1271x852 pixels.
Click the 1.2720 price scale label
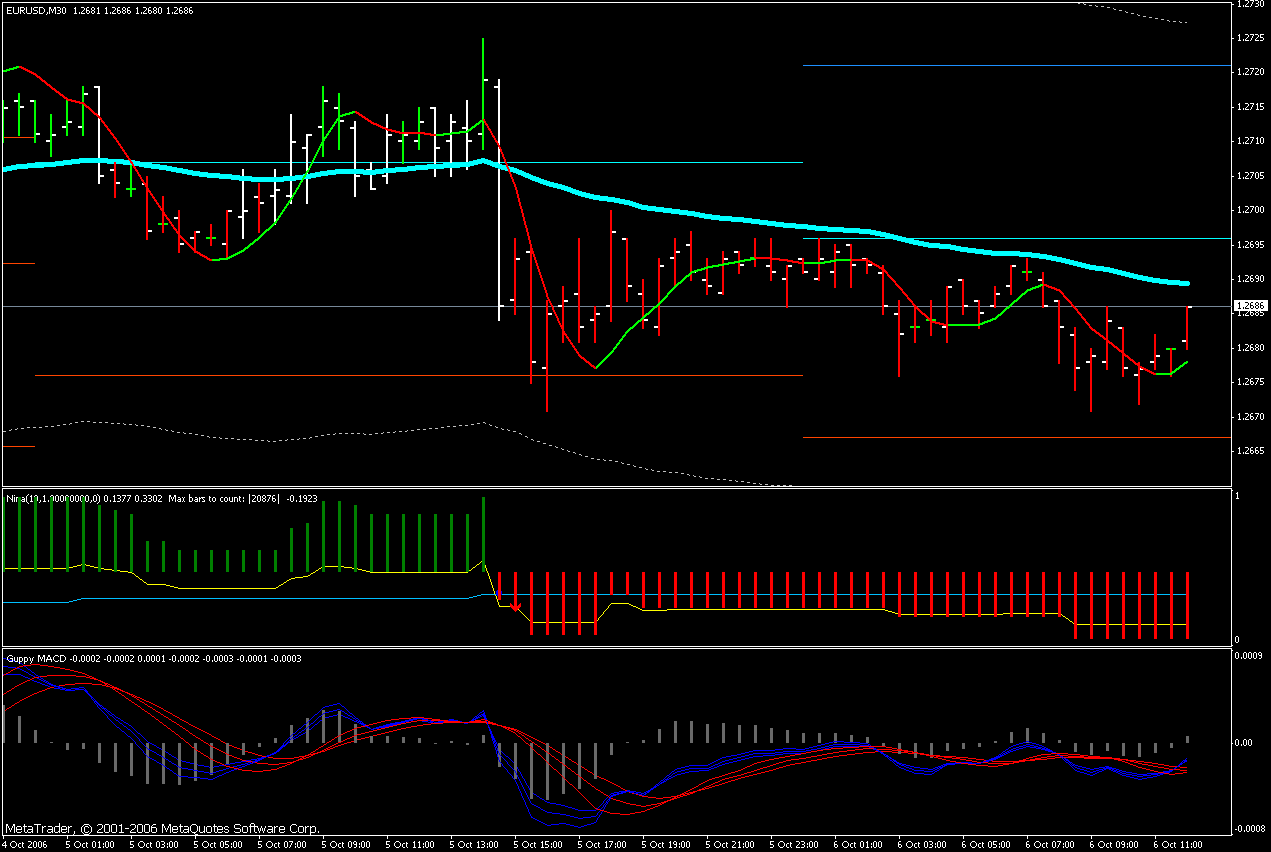click(x=1248, y=72)
